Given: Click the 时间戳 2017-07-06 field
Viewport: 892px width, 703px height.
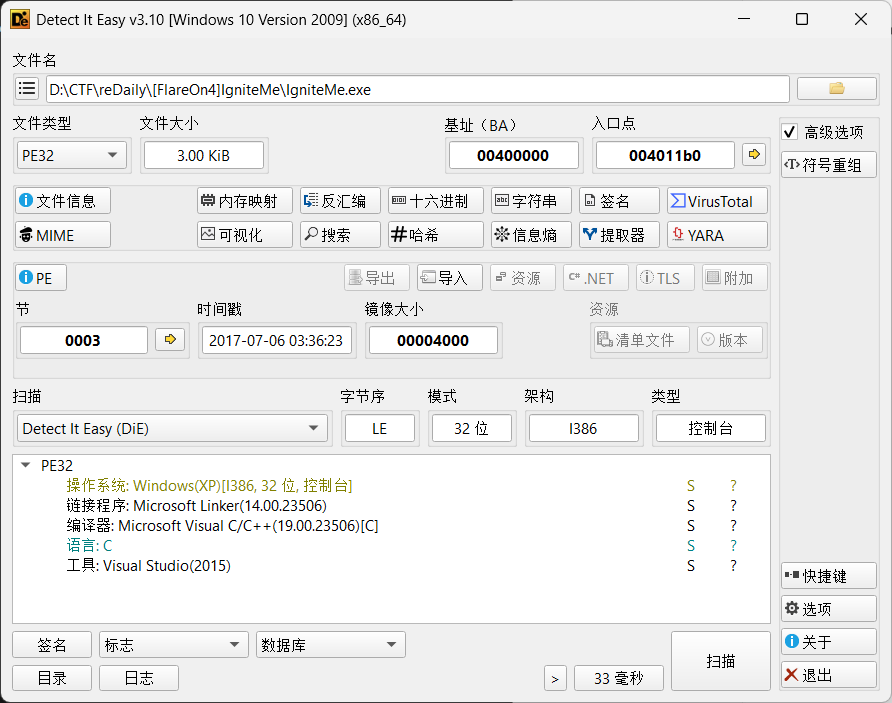Looking at the screenshot, I should click(x=276, y=340).
